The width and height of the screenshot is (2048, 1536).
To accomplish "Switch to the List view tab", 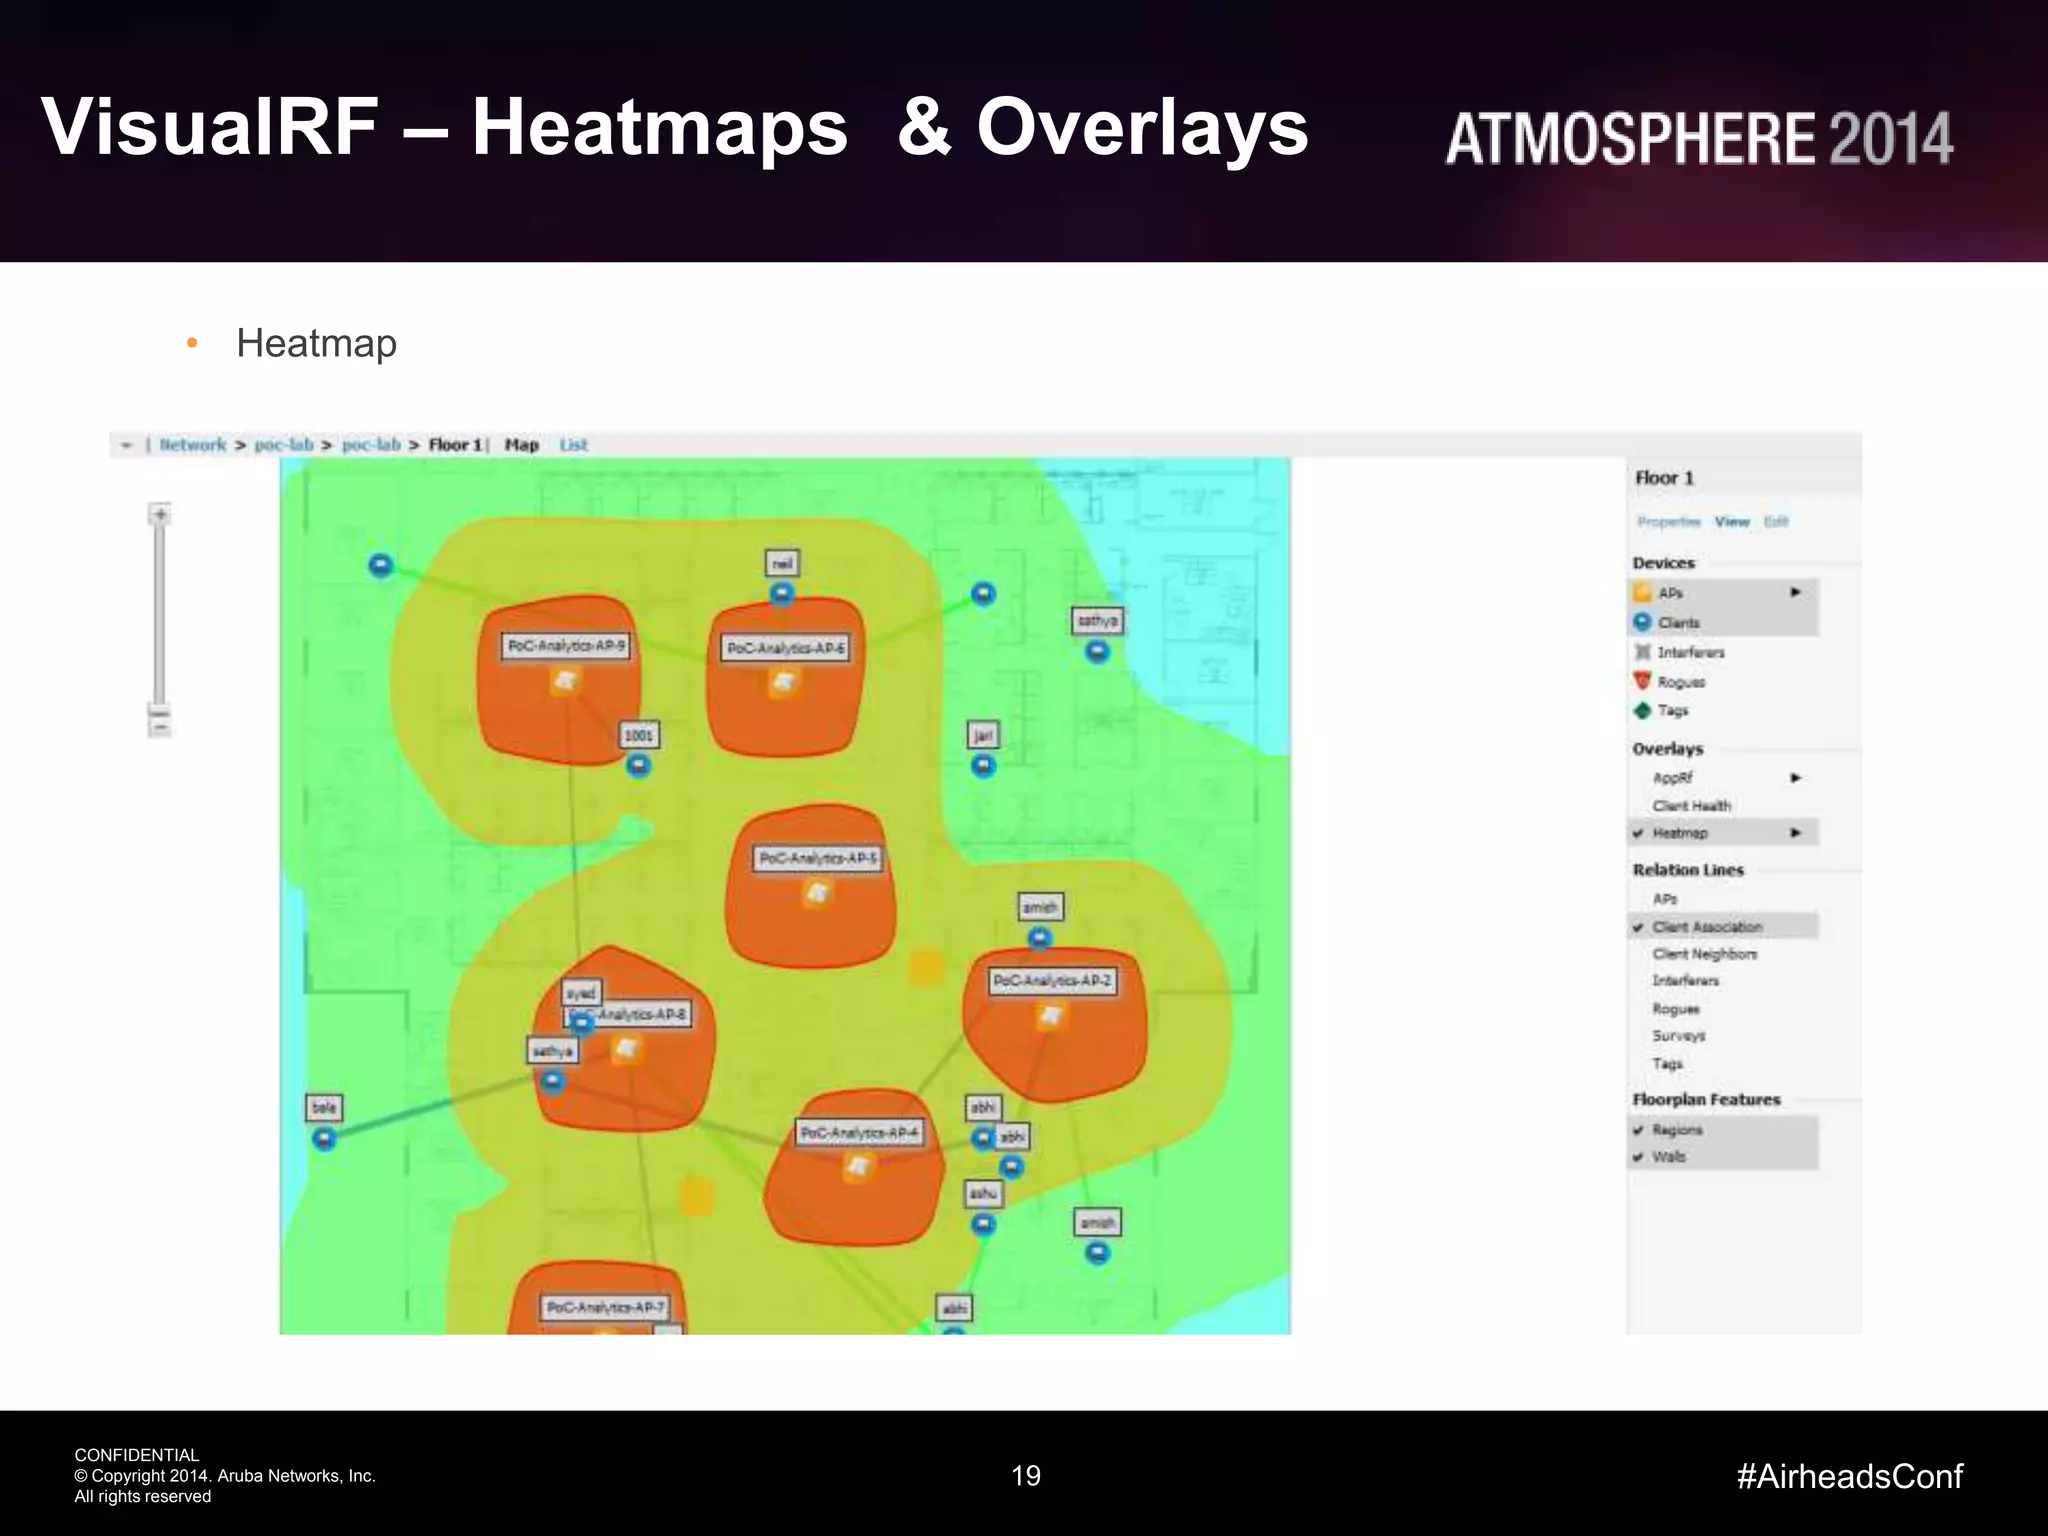I will point(573,445).
